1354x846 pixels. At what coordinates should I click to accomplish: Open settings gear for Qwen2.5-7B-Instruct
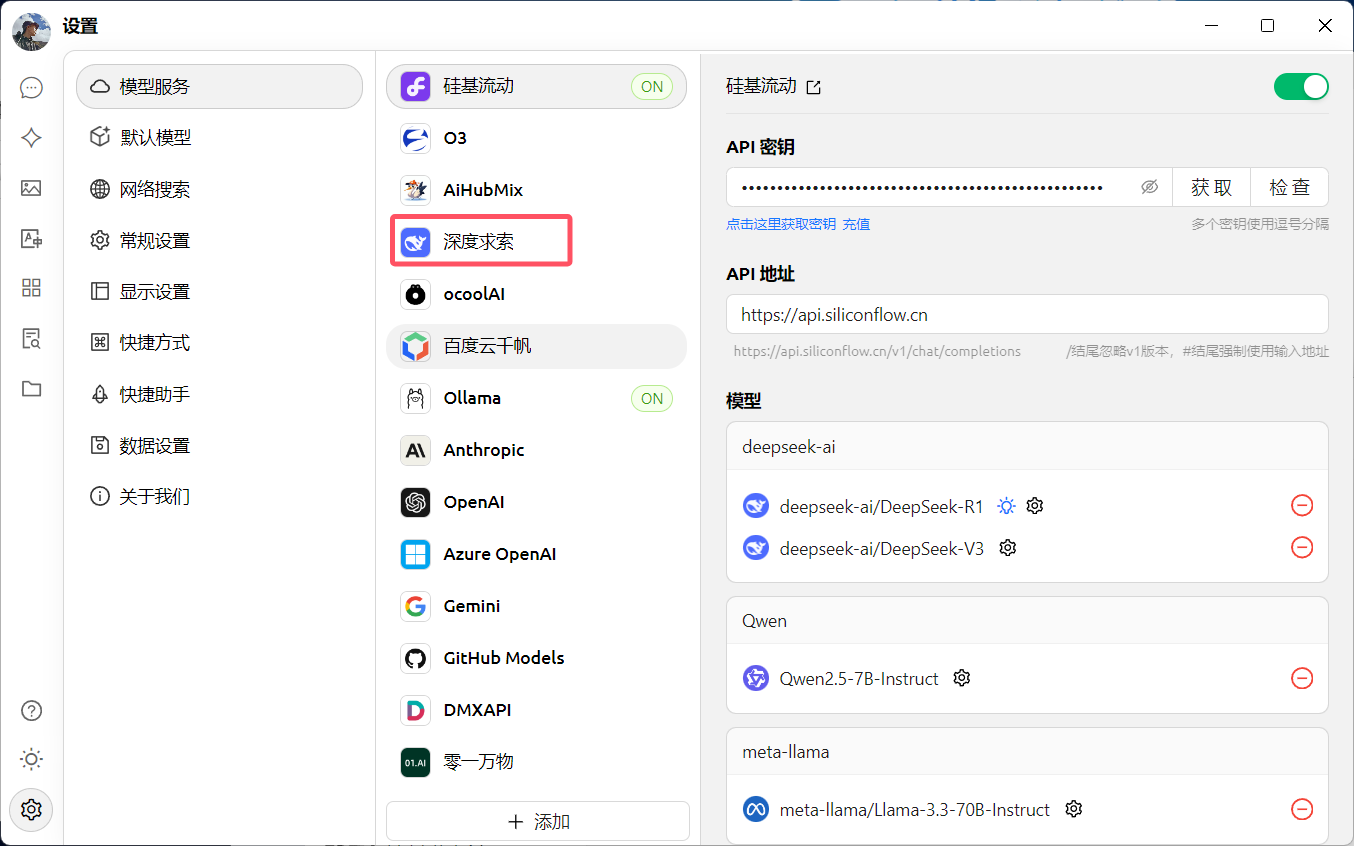(962, 678)
